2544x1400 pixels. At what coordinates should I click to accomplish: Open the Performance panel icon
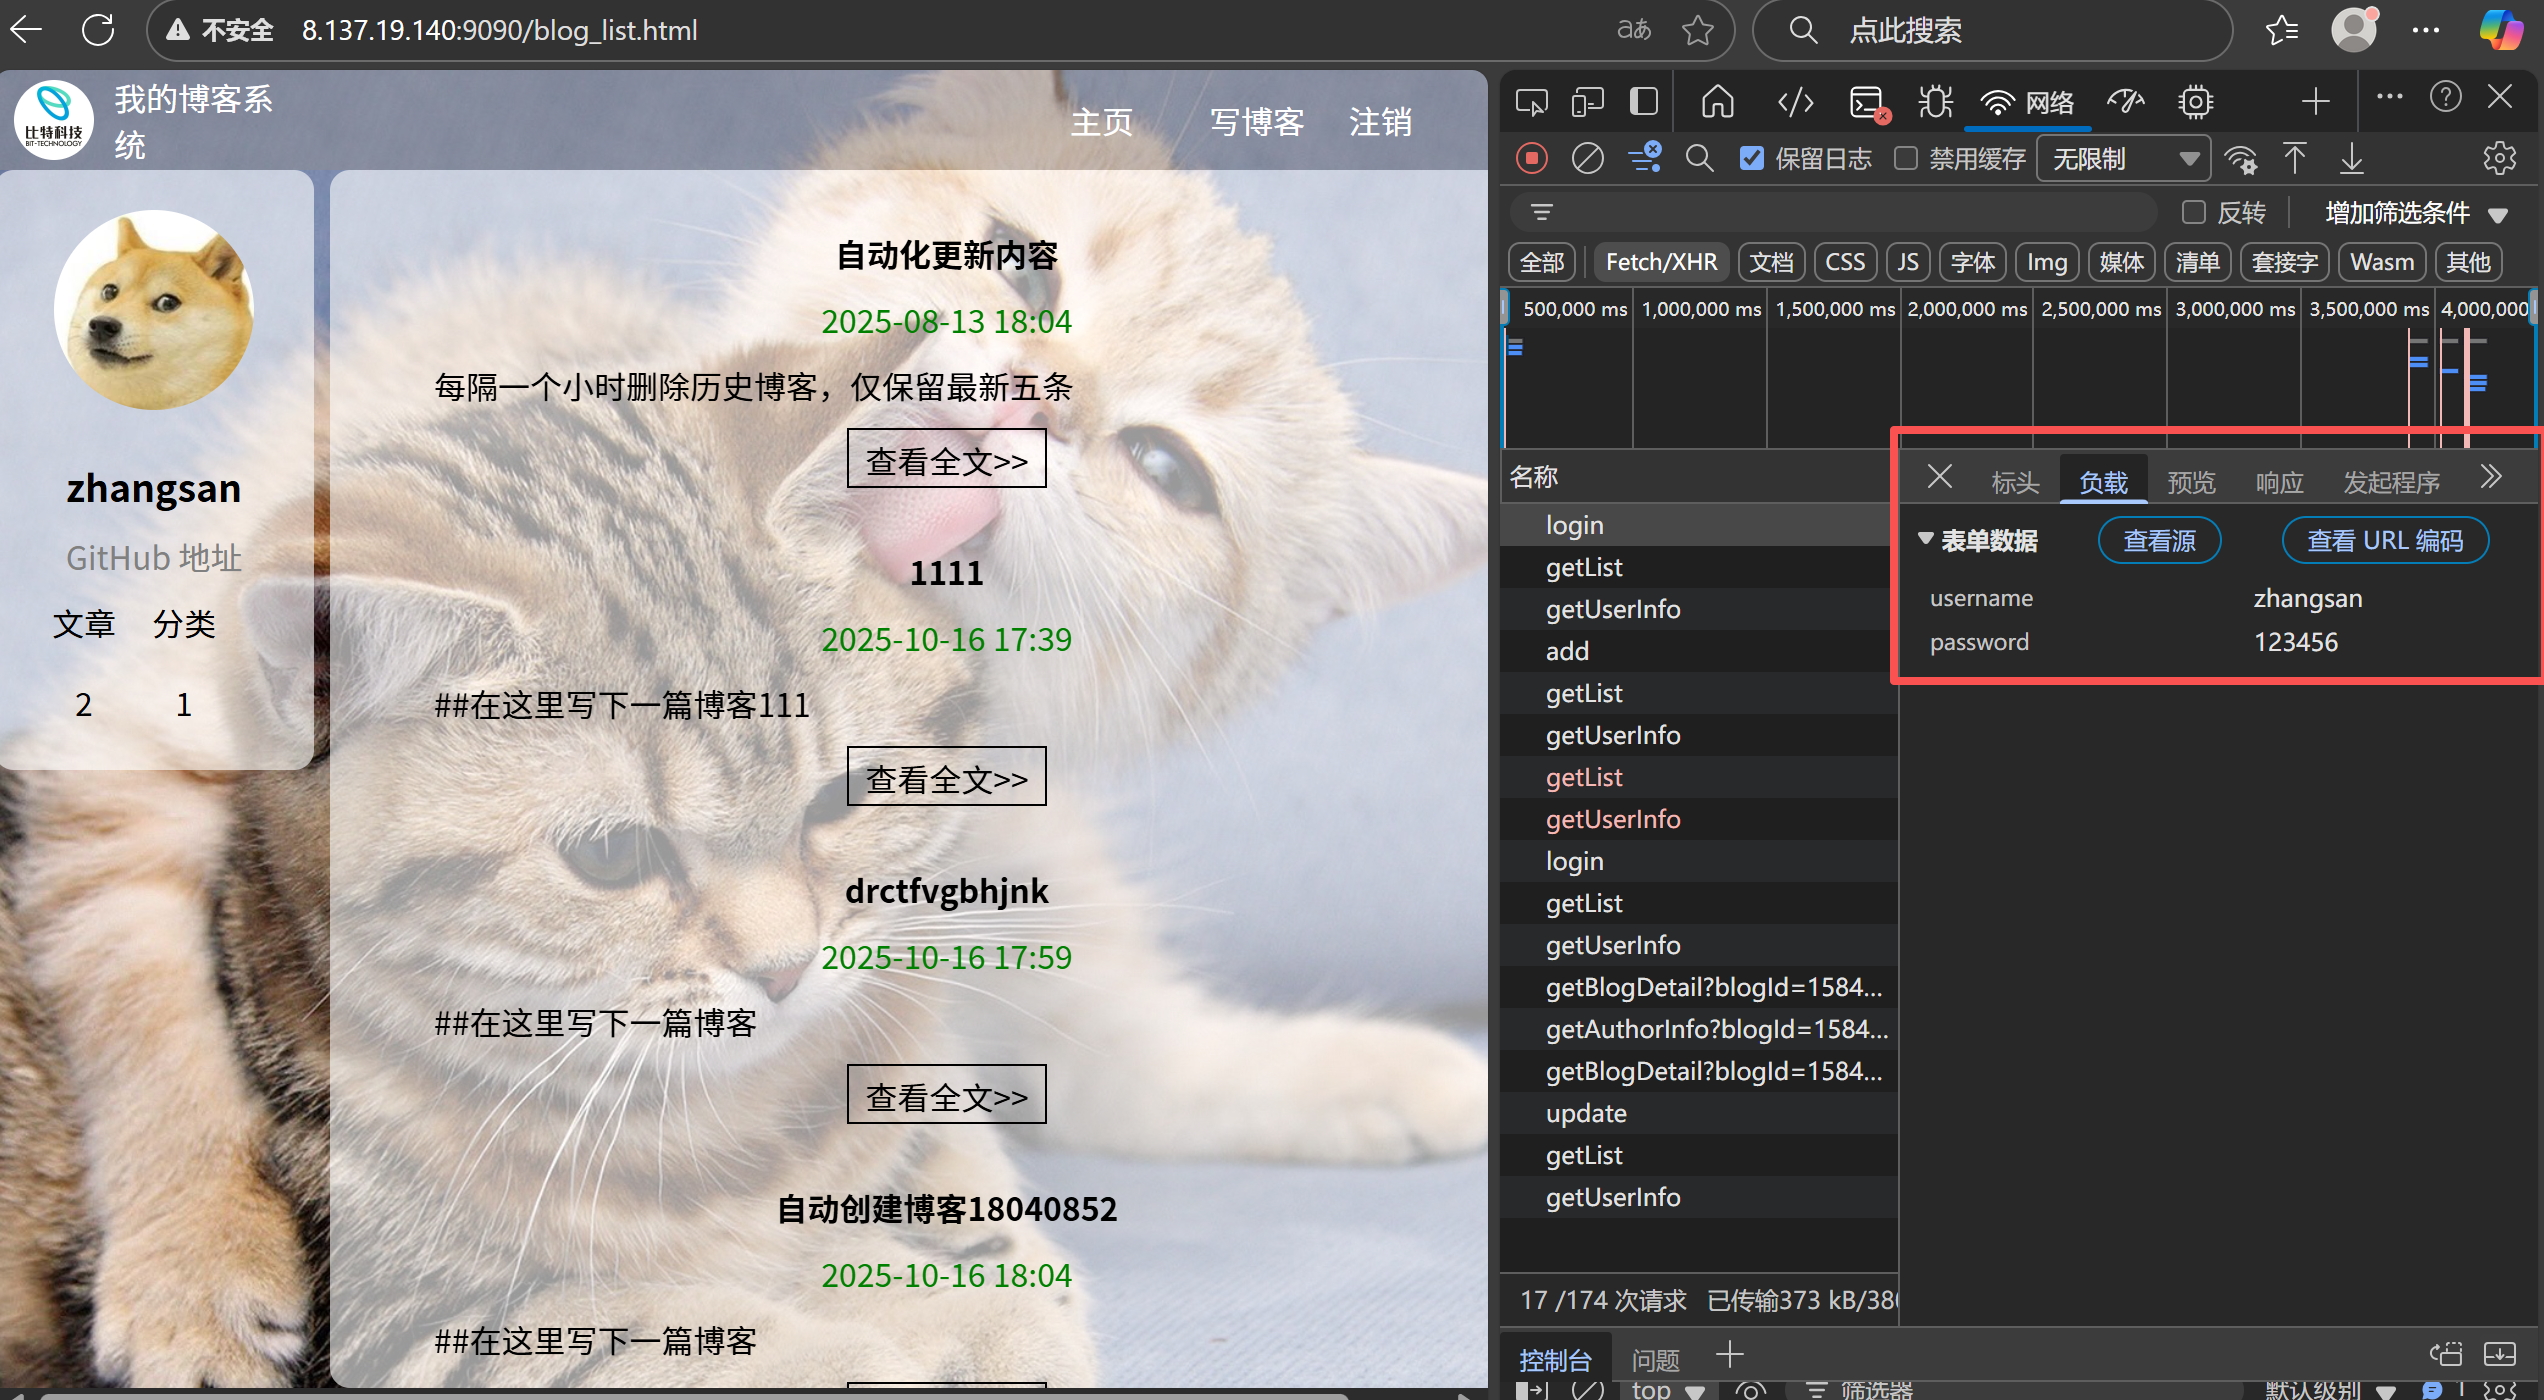point(2125,101)
